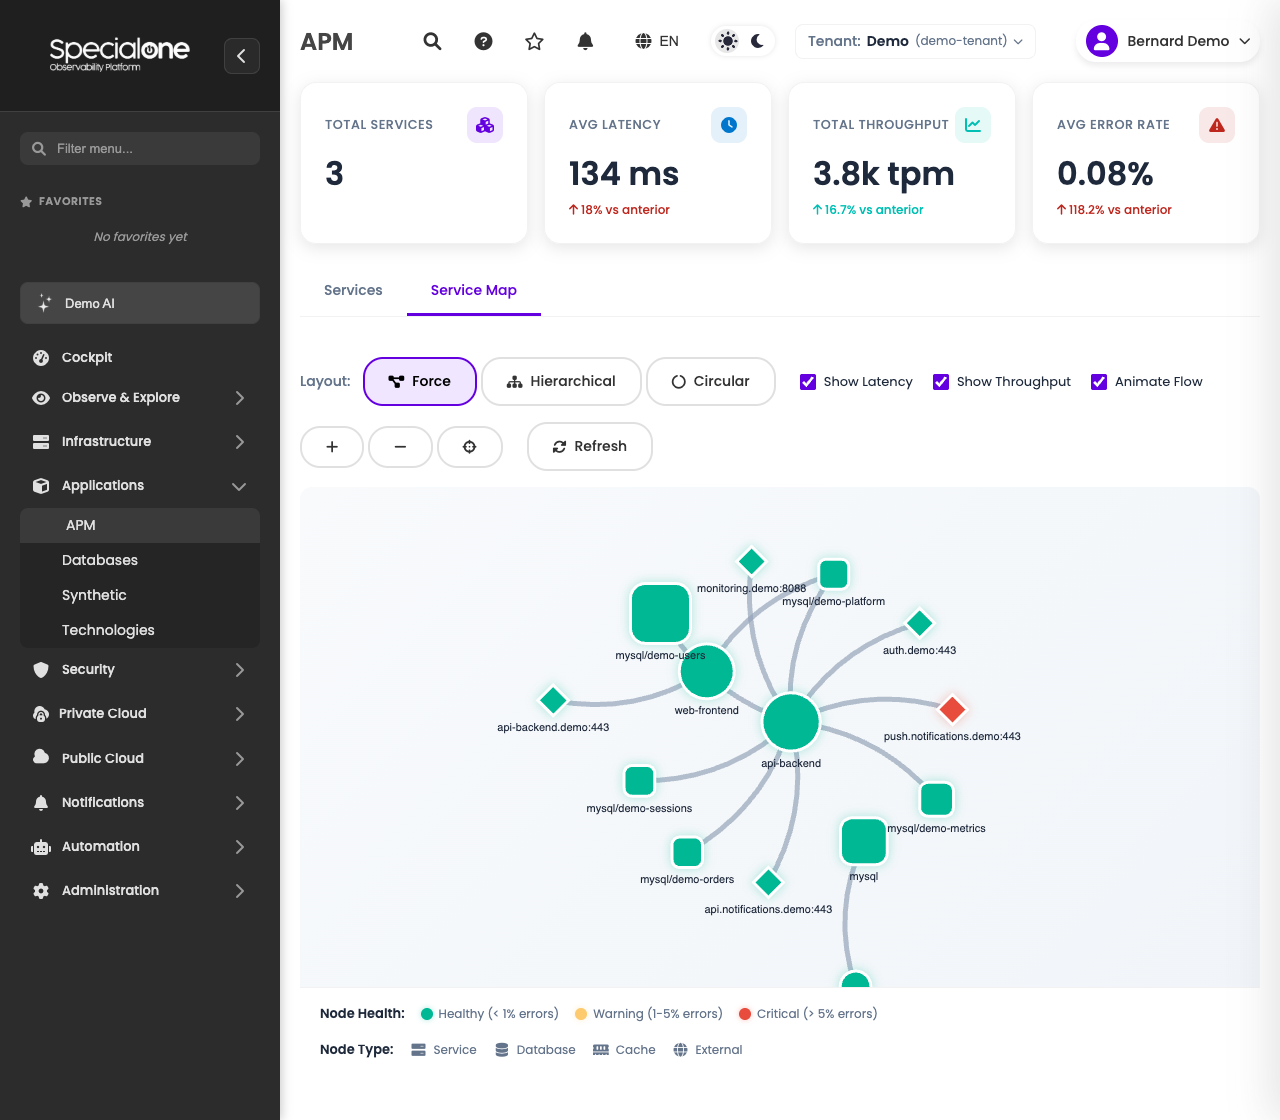This screenshot has width=1280, height=1120.
Task: Switch to the Services tab
Action: pos(353,290)
